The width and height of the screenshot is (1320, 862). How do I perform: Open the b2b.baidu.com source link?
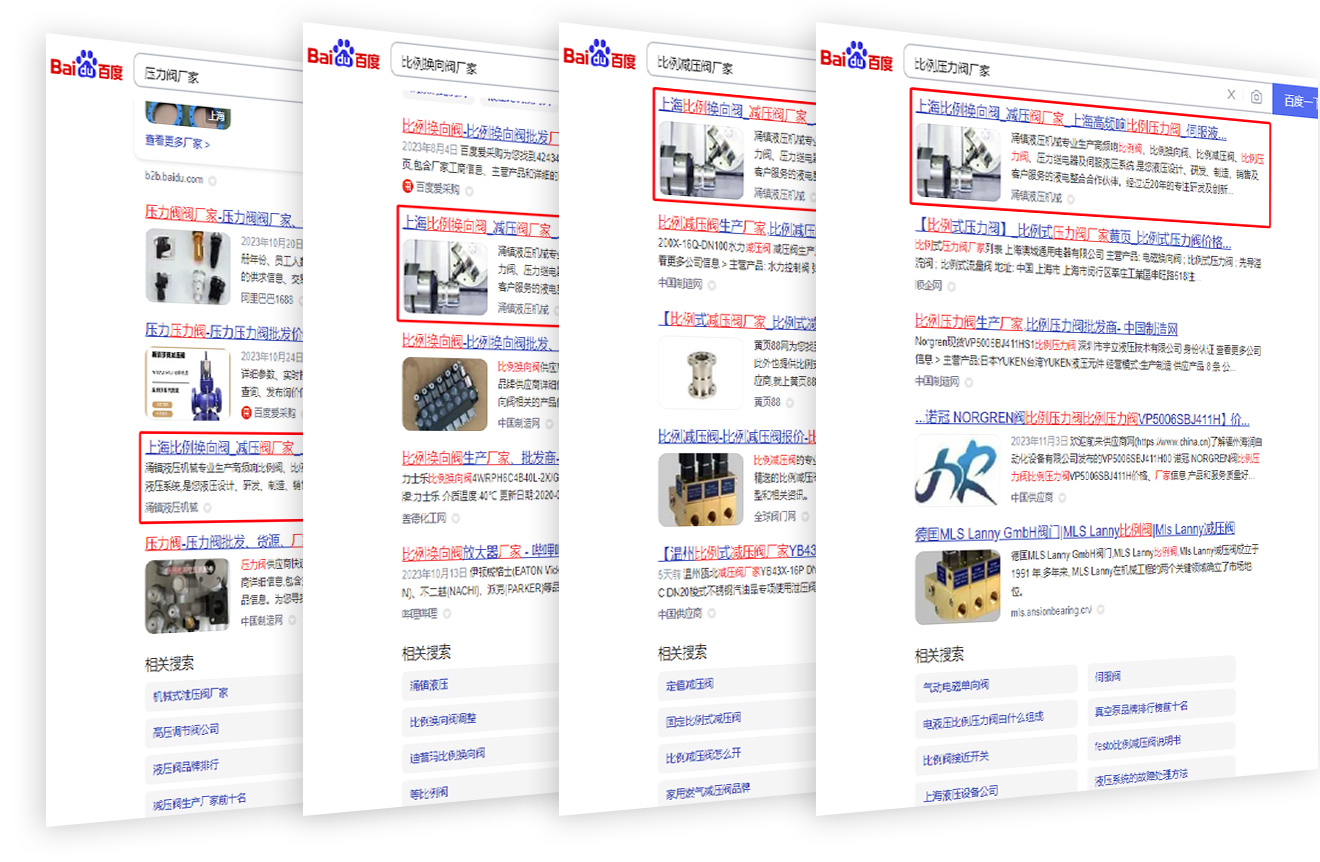tap(174, 180)
